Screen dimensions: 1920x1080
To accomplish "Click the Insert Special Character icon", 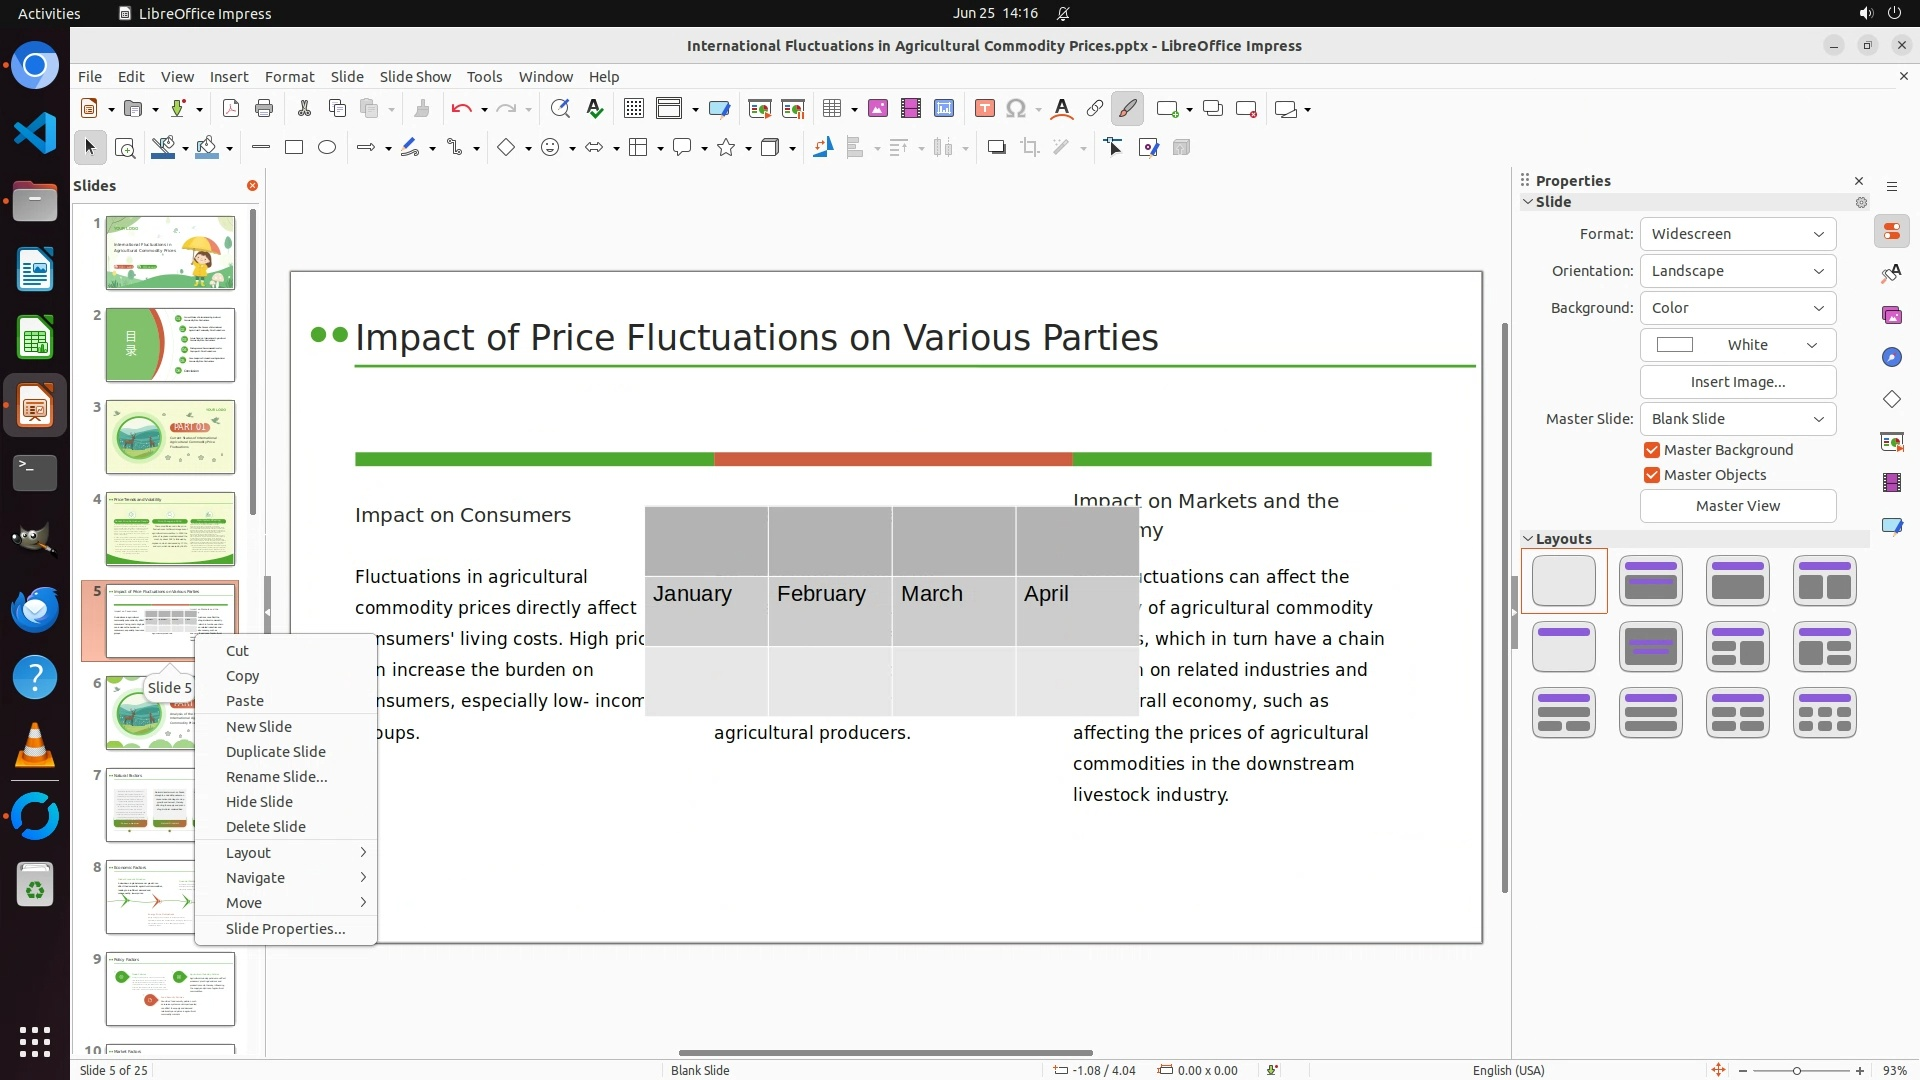I will pyautogui.click(x=1016, y=109).
